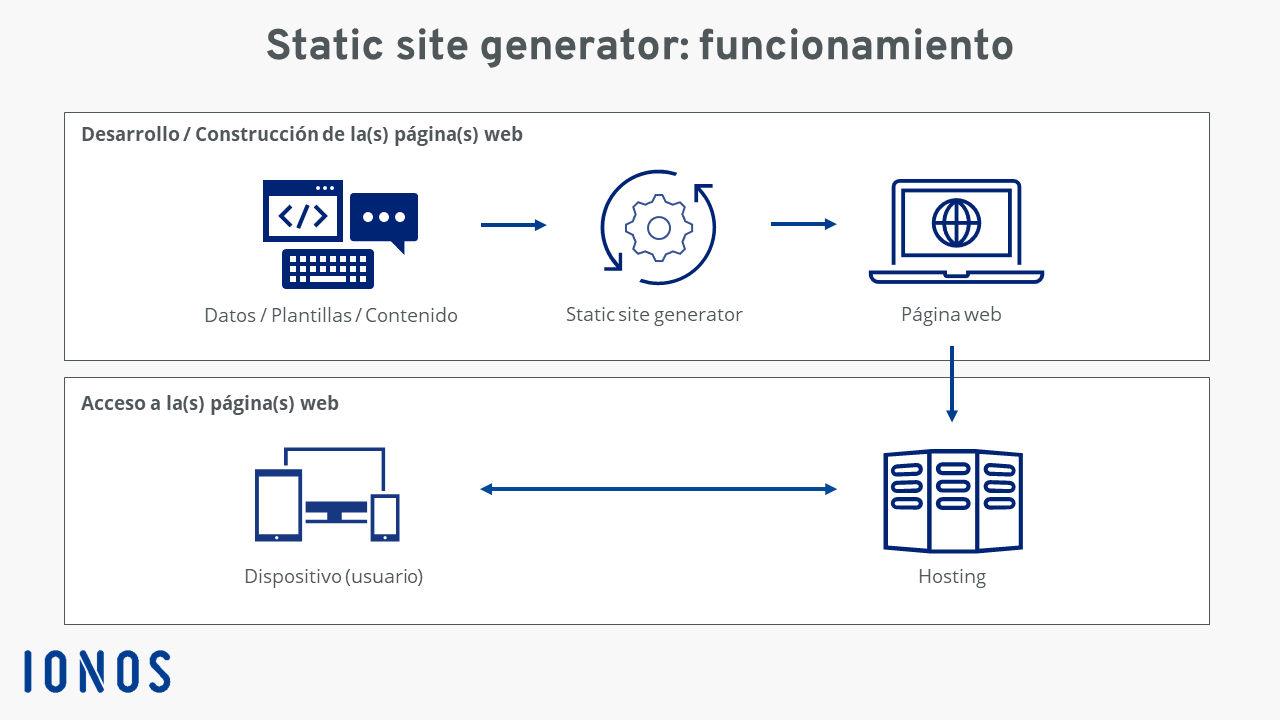The height and width of the screenshot is (720, 1280).
Task: Click the code window icon
Action: pos(303,211)
